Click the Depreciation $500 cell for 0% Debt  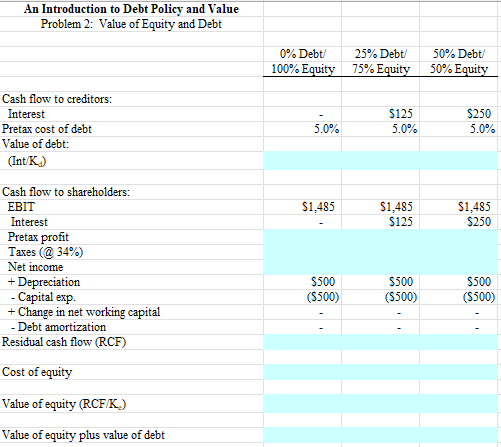click(323, 282)
